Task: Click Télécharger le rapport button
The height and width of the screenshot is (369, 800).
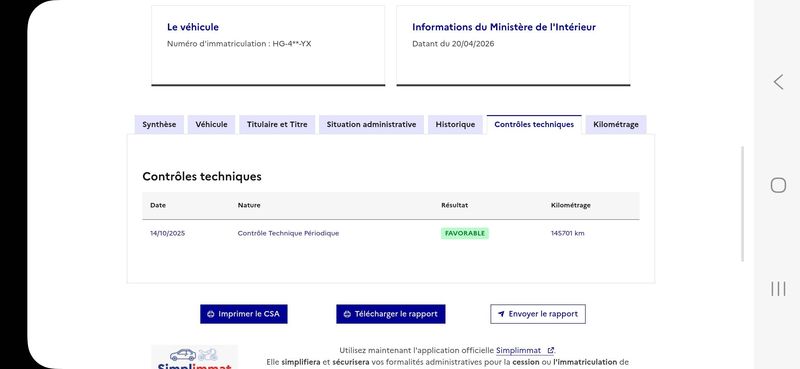Action: pos(391,314)
